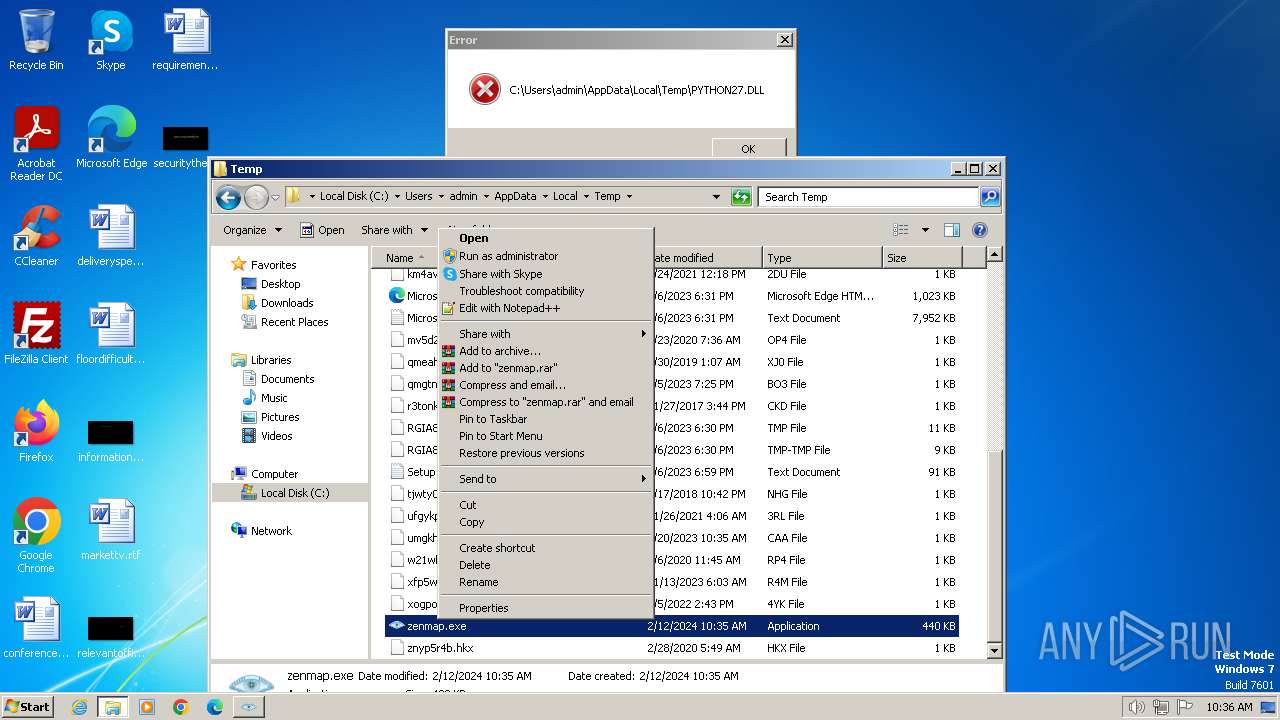Viewport: 1280px width, 720px height.
Task: Launch Skype from the desktop
Action: pos(110,40)
